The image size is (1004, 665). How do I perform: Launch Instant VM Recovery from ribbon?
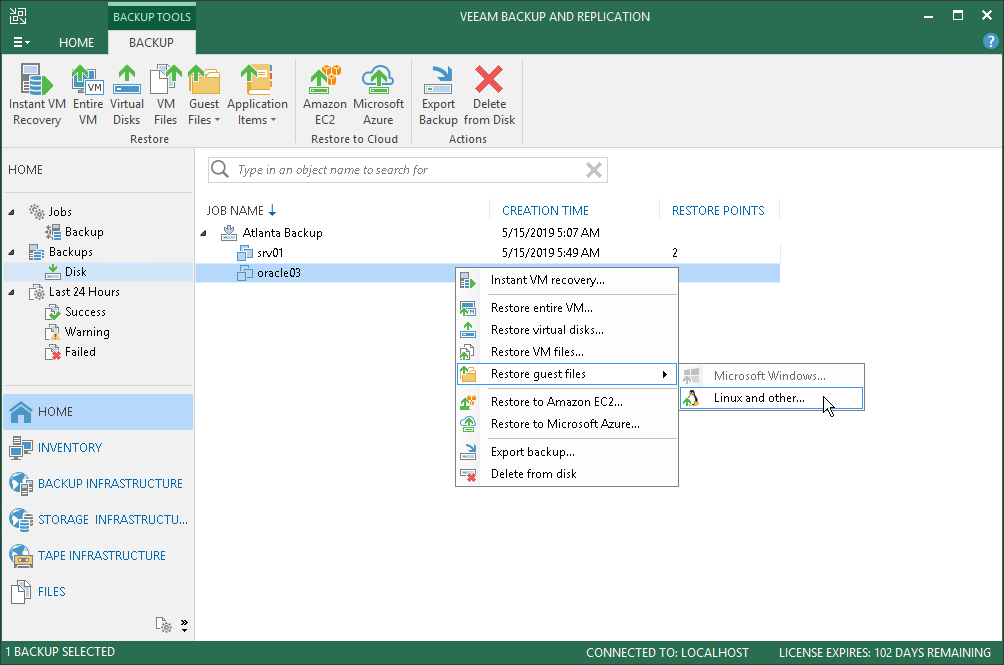(x=37, y=95)
